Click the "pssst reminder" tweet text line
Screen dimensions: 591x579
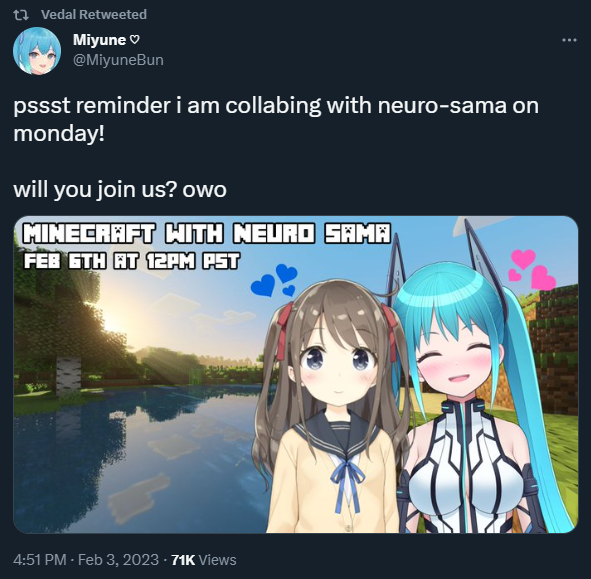click(276, 106)
